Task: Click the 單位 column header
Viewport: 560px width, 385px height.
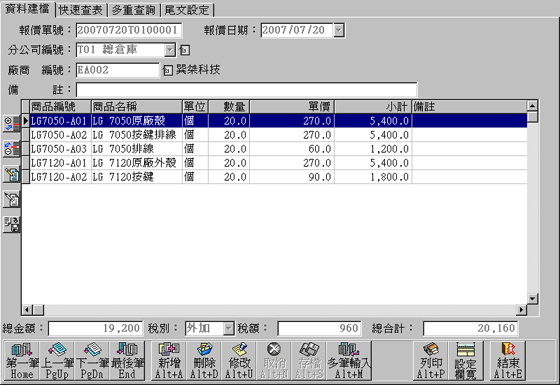Action: 195,106
